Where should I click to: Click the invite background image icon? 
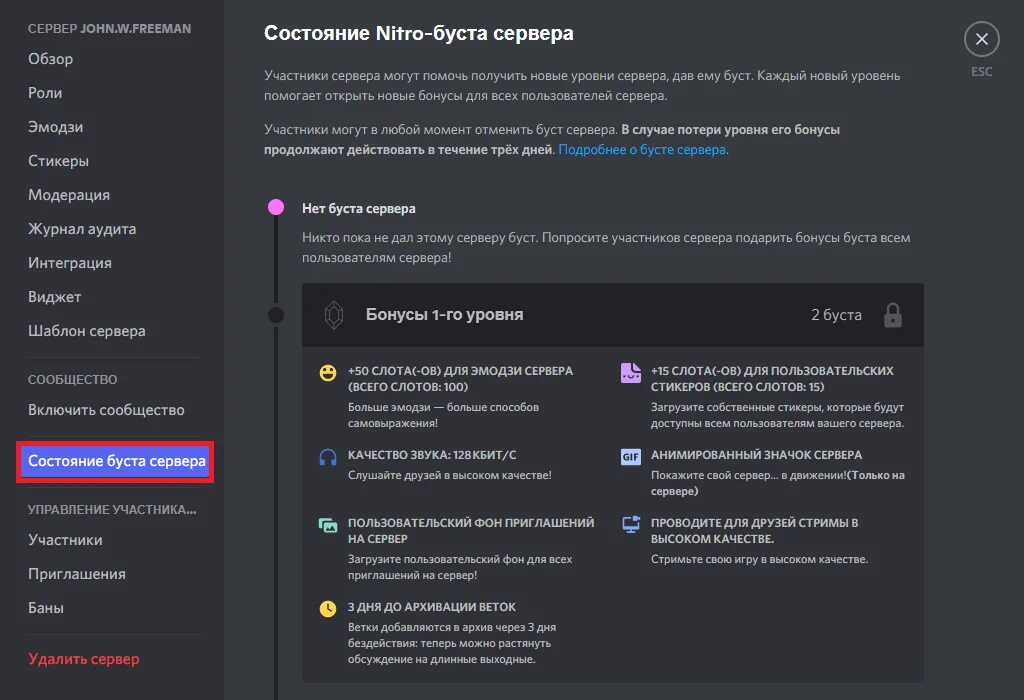point(328,525)
